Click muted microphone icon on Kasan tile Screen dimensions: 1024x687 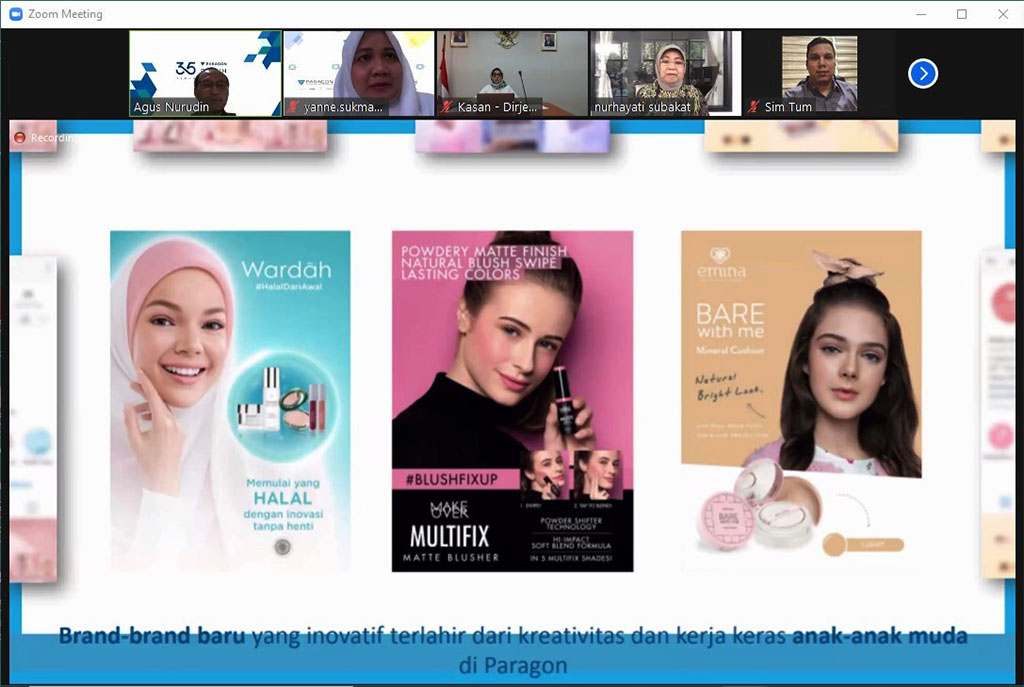coord(447,106)
